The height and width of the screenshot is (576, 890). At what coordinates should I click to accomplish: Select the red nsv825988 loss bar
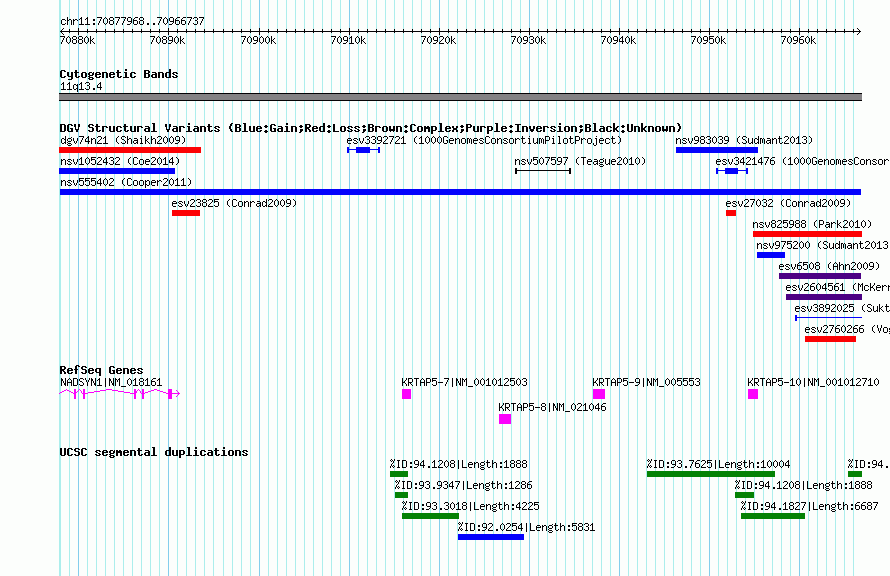[x=807, y=234]
